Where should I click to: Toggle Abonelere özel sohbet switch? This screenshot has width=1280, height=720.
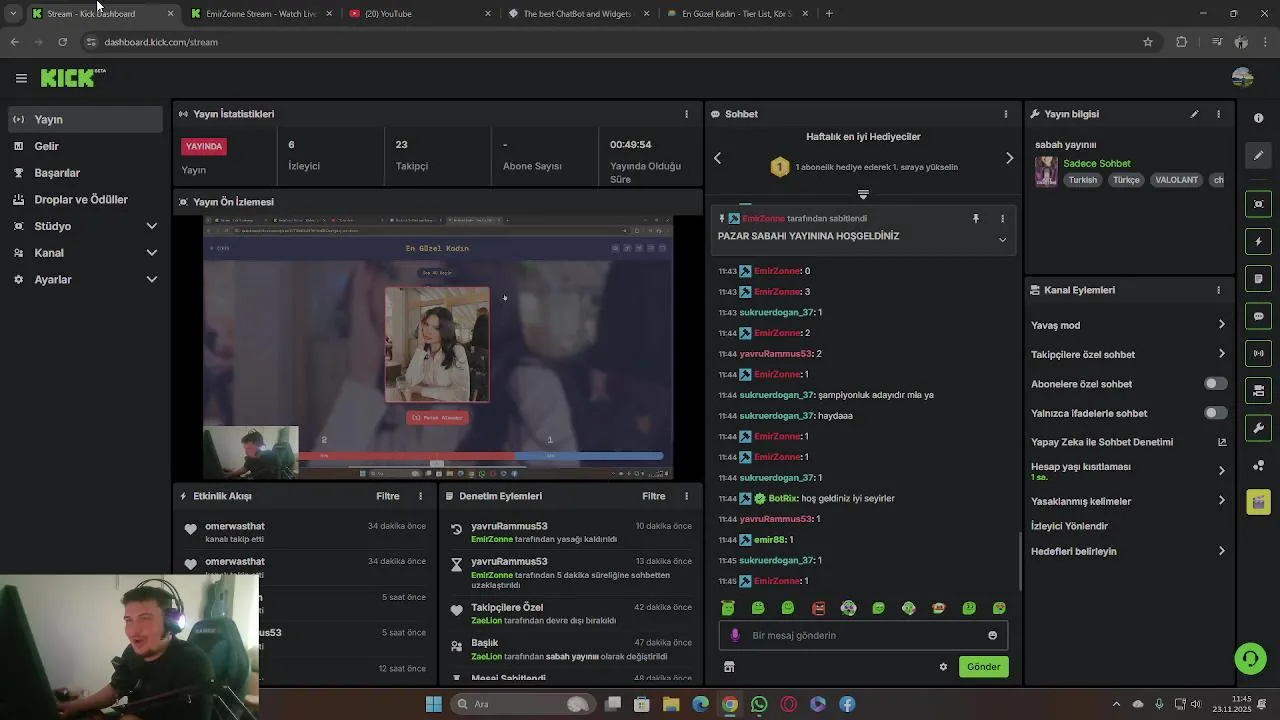1215,384
